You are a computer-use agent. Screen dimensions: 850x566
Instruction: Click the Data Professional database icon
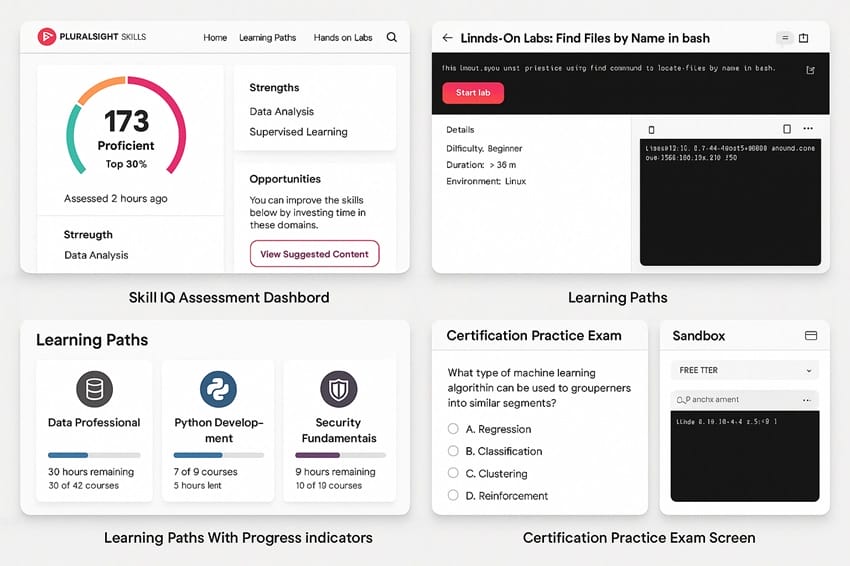[x=94, y=389]
